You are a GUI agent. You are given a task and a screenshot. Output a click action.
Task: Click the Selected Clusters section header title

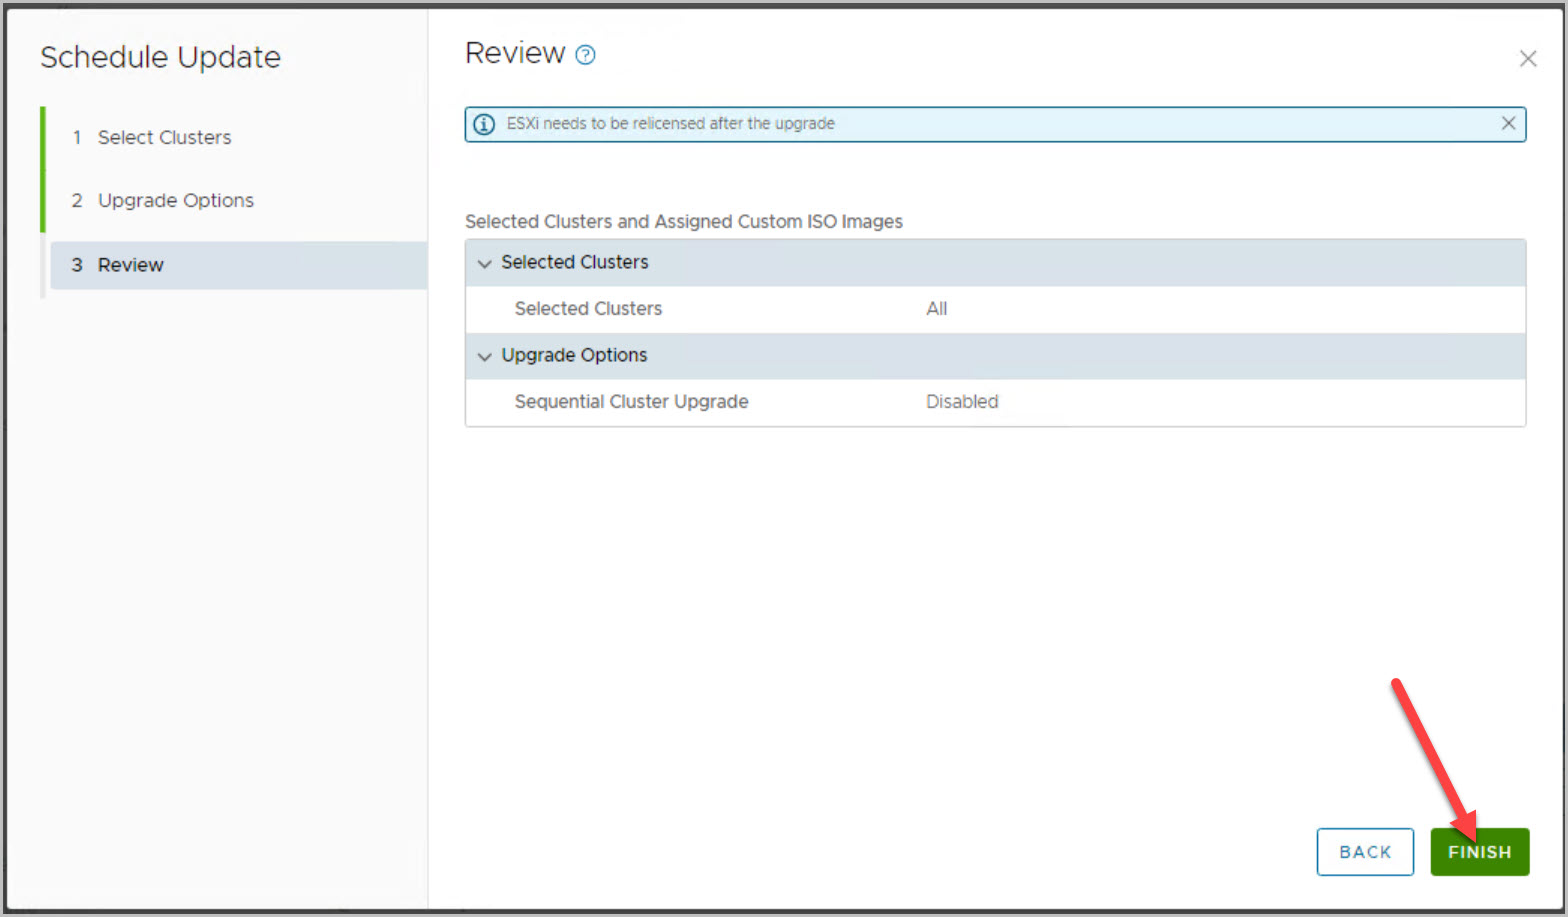574,262
